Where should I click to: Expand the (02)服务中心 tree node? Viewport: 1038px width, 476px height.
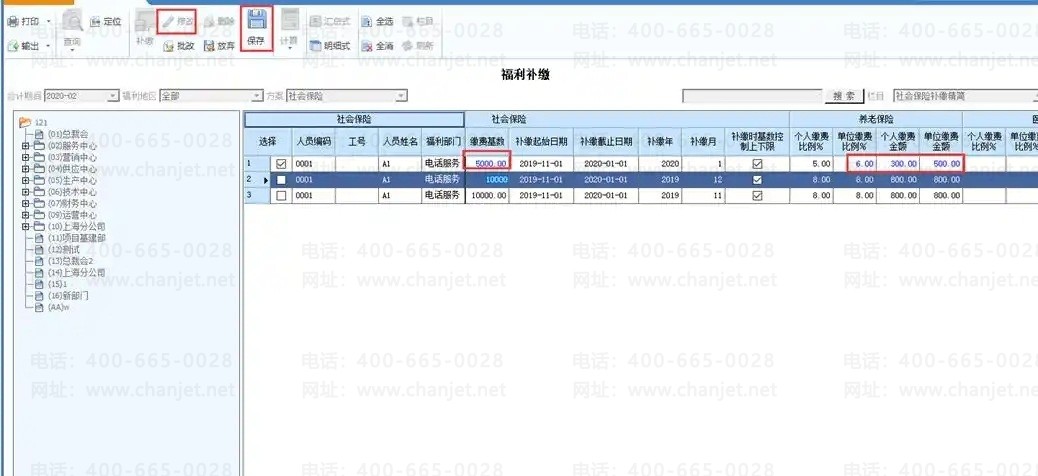pos(25,145)
